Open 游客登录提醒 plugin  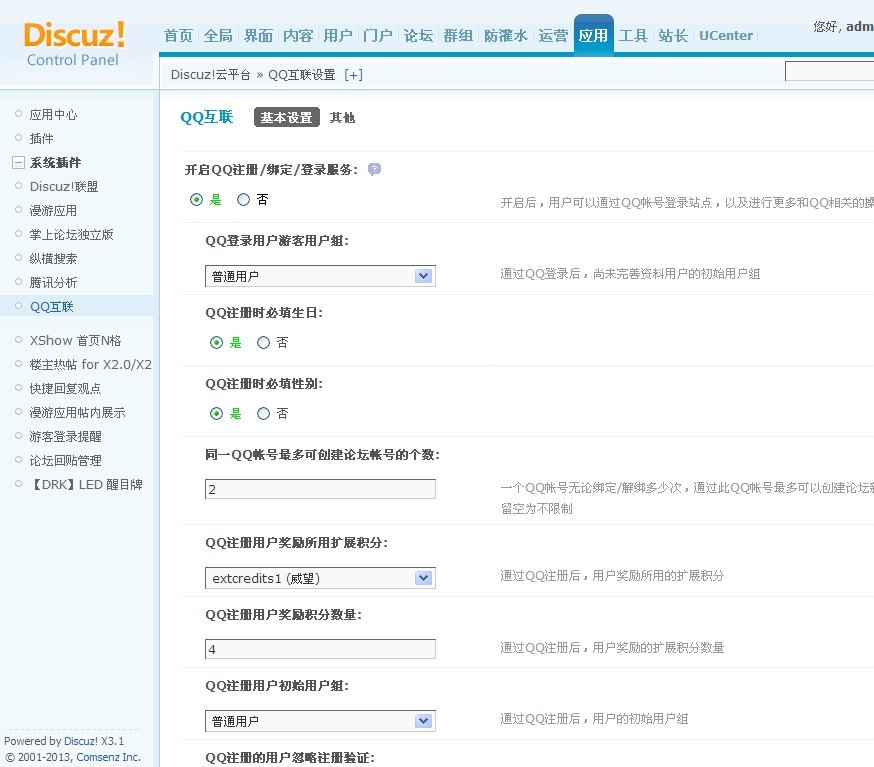65,436
